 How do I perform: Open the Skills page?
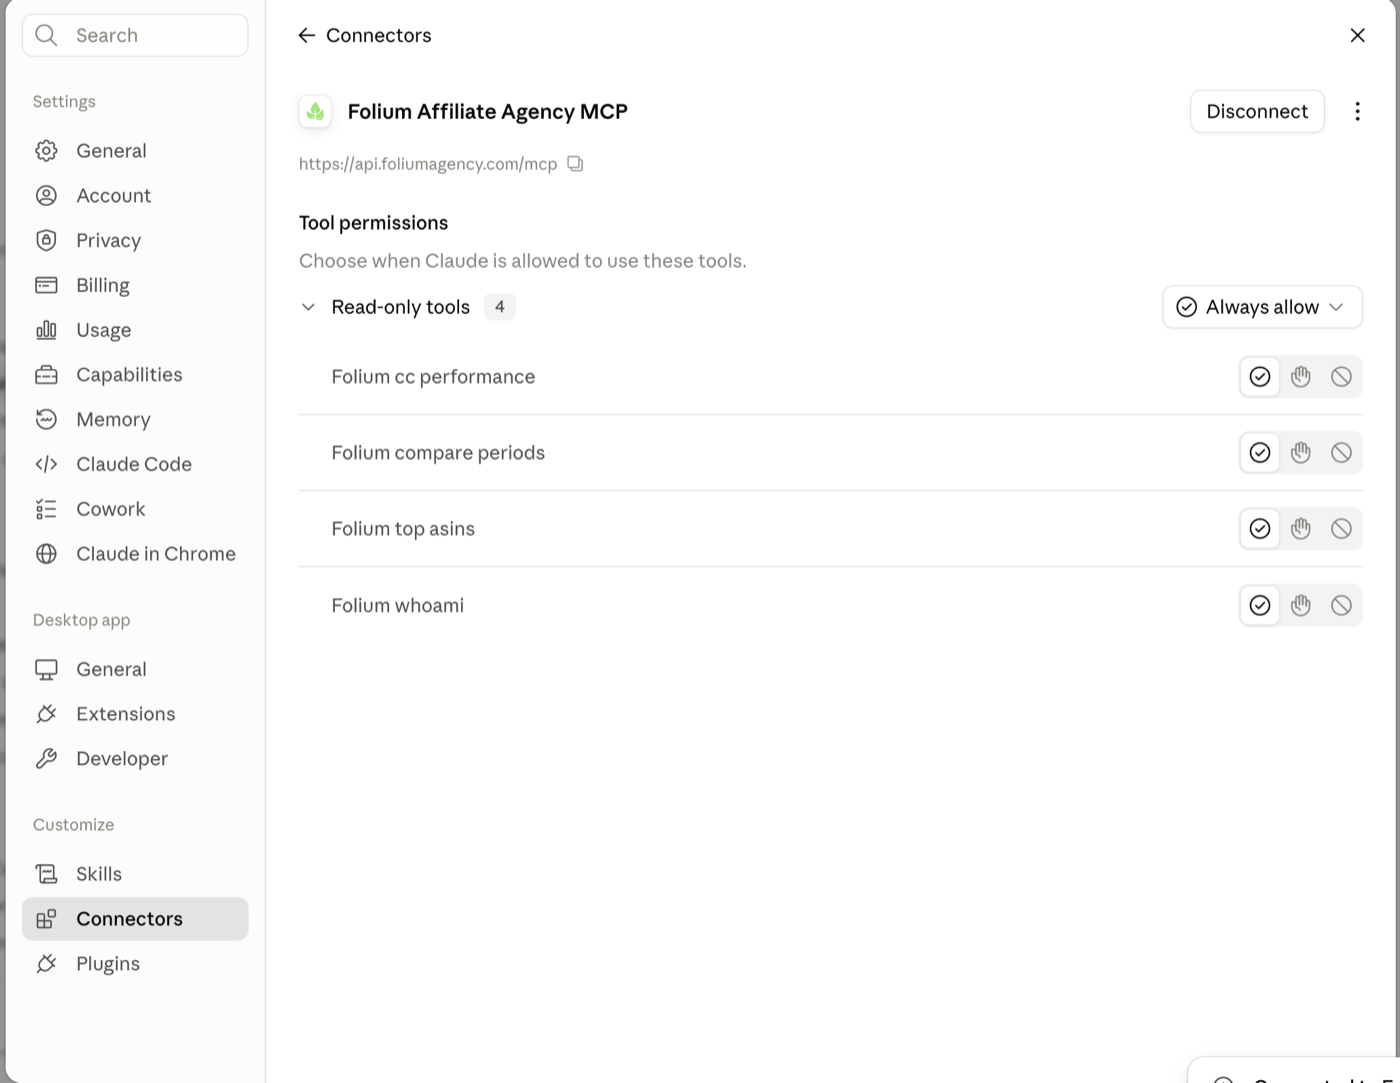click(x=135, y=874)
